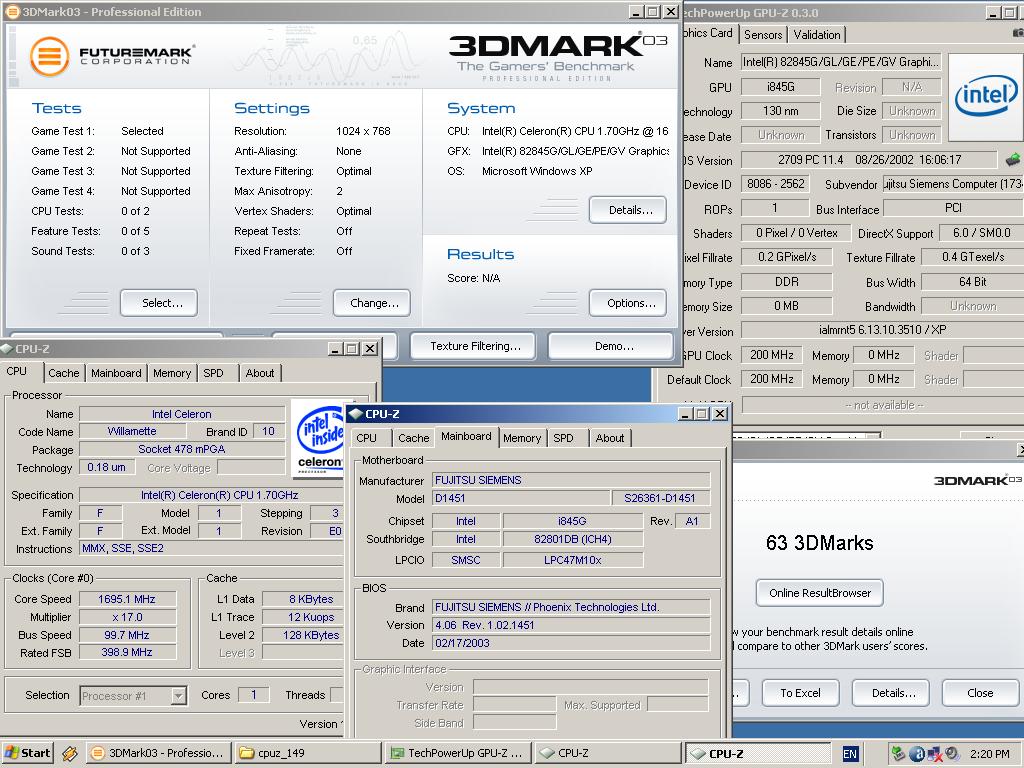Select Memory tab in front CPU-Z window
Viewport: 1024px width, 768px height.
tap(522, 438)
